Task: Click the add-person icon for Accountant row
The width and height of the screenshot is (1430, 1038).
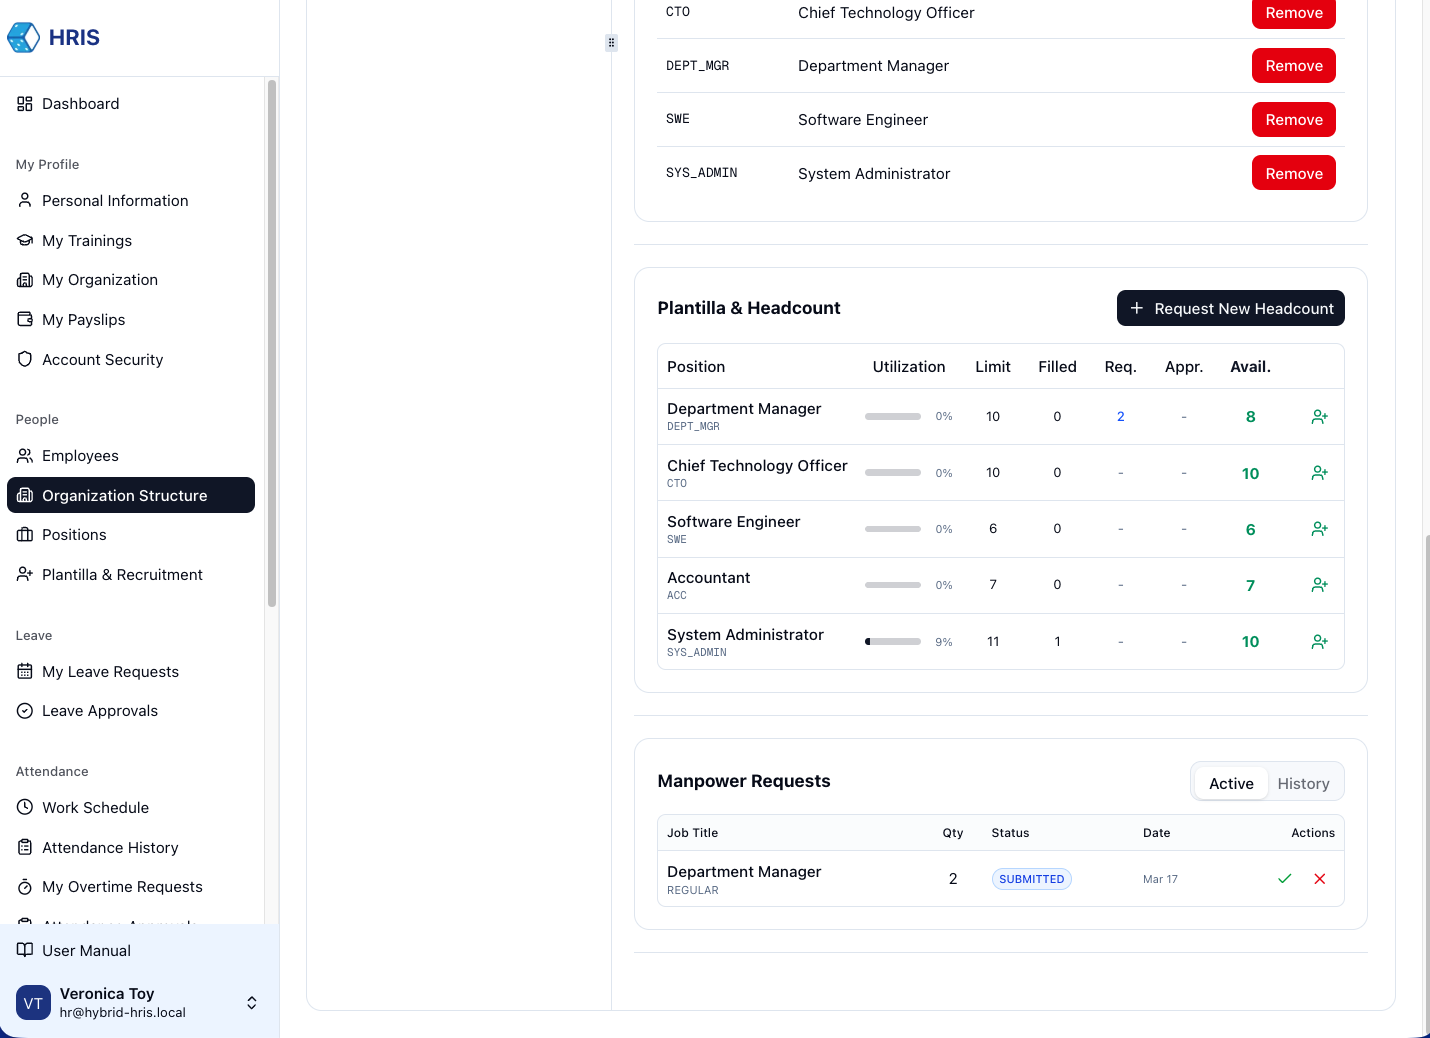Action: coord(1319,585)
